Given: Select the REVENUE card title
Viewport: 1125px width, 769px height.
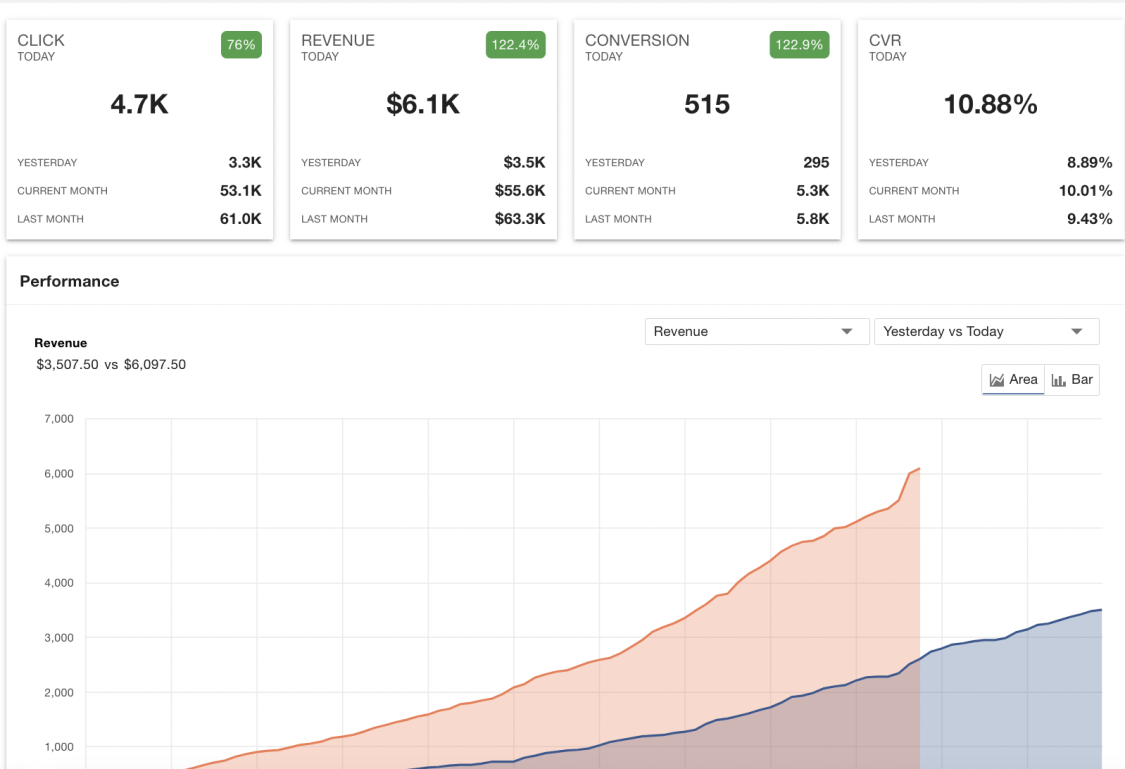Looking at the screenshot, I should tap(338, 40).
